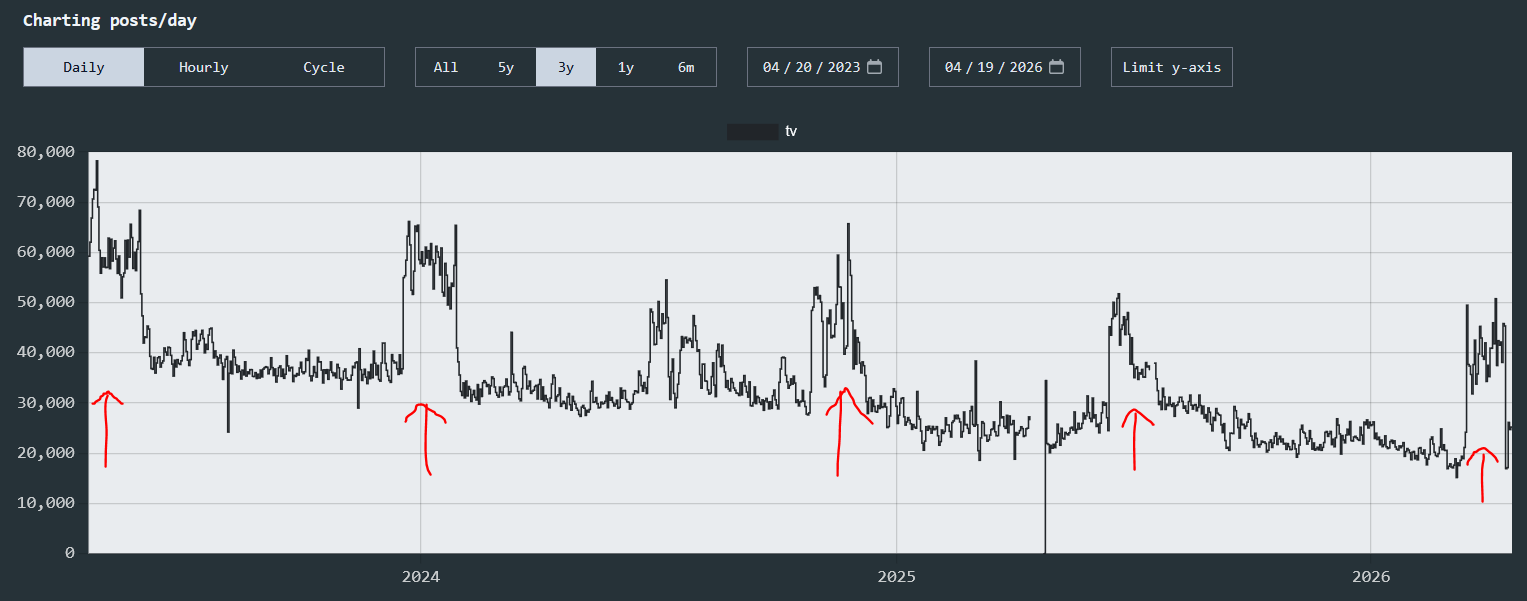
Task: Click the 2026 x-axis label
Action: [x=1371, y=577]
